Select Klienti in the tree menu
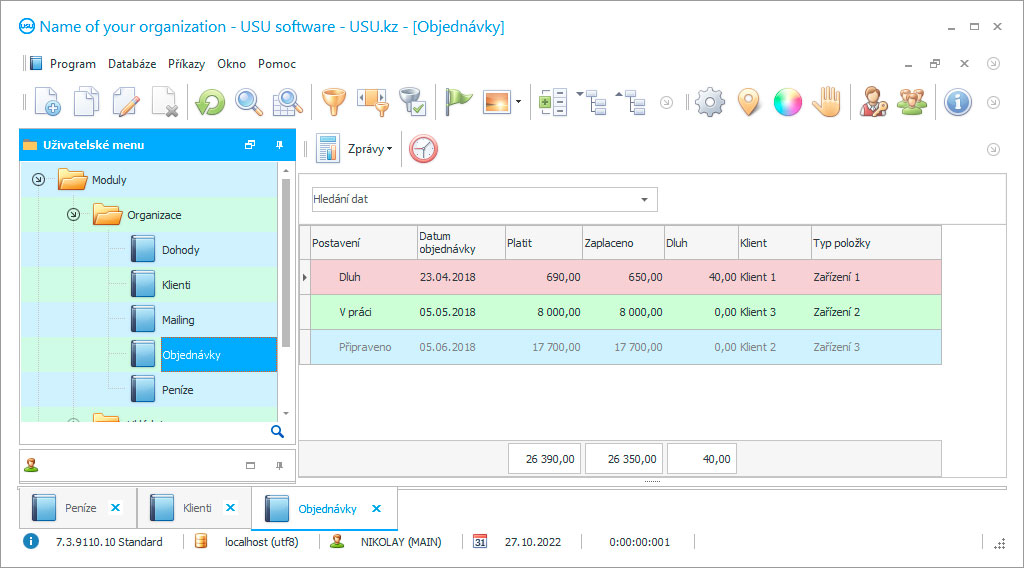 coord(176,285)
